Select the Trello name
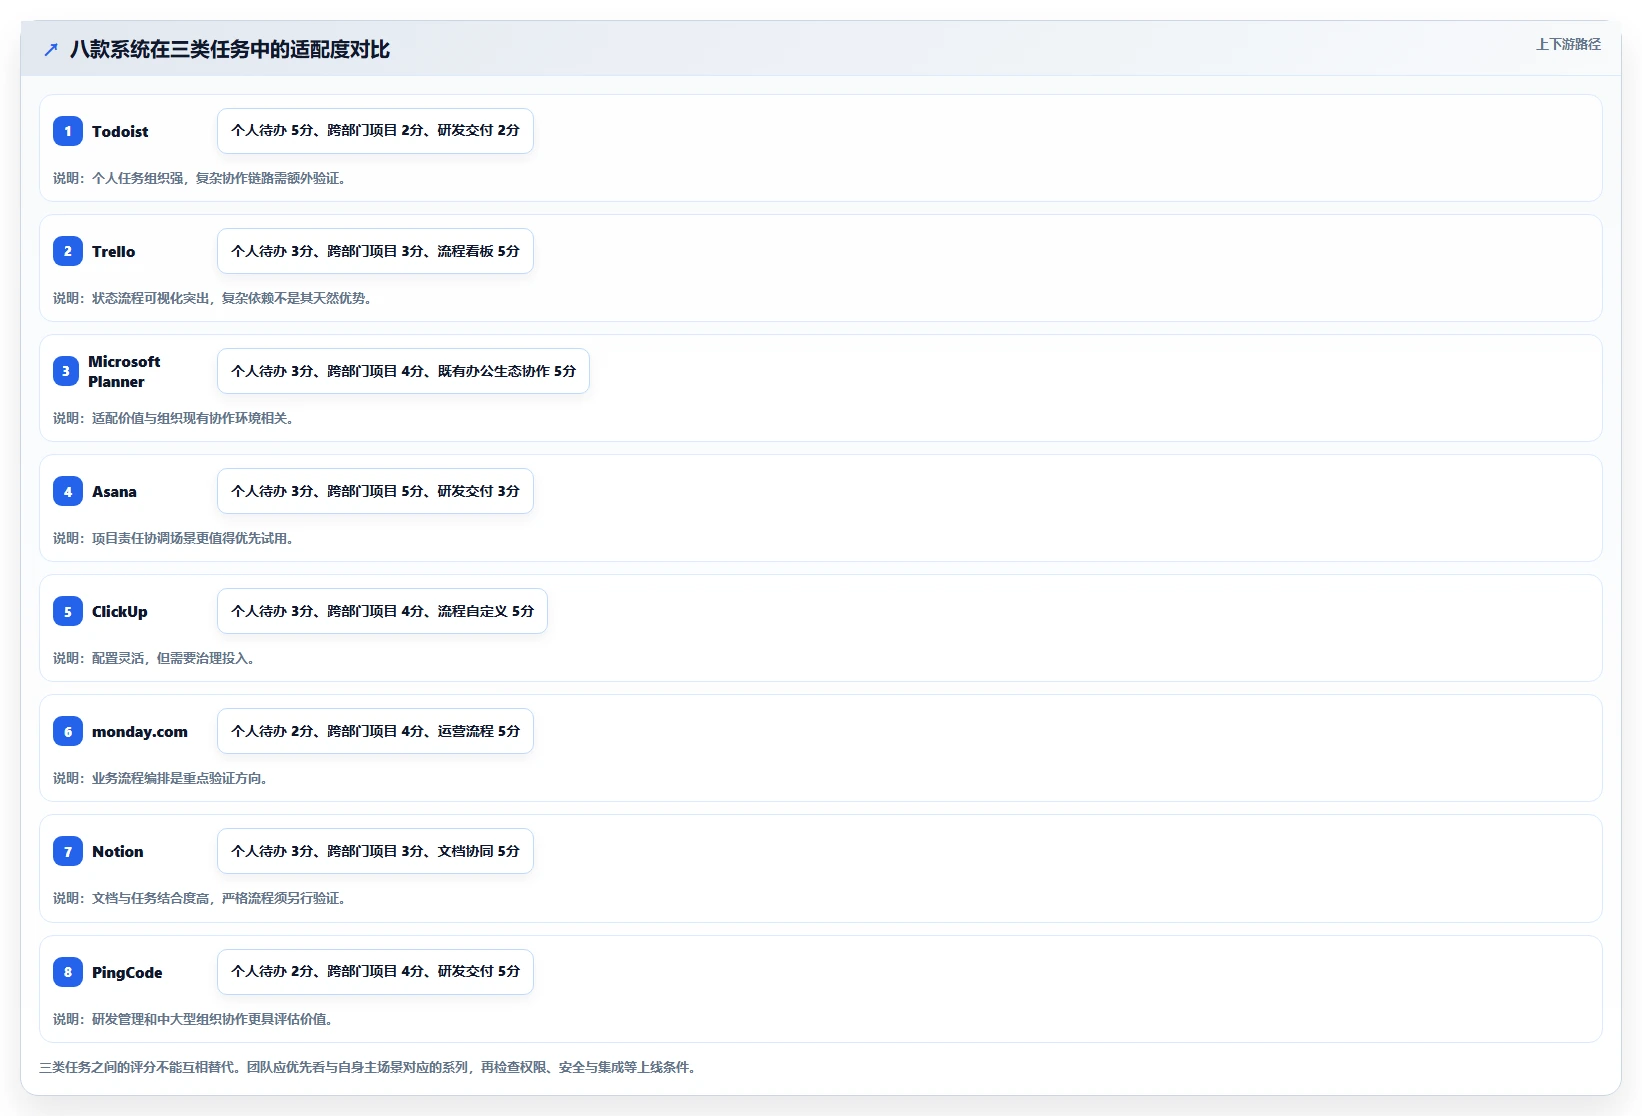The image size is (1642, 1116). (x=113, y=251)
